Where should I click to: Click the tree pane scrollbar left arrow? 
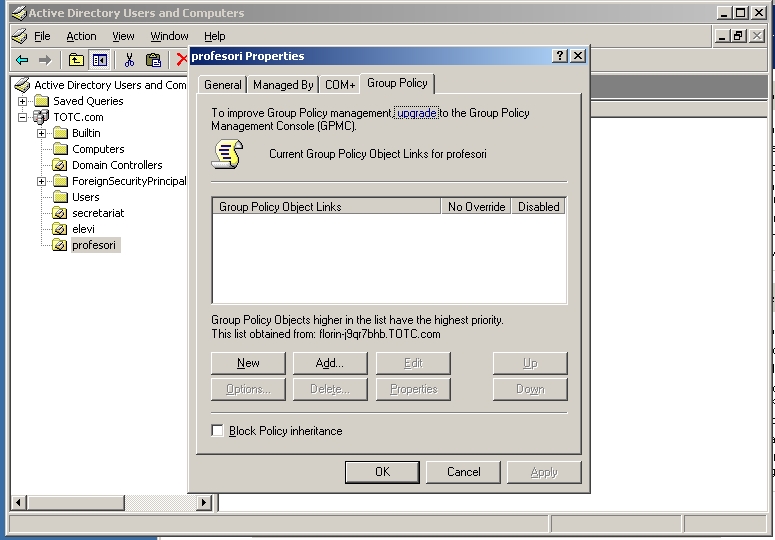18,502
